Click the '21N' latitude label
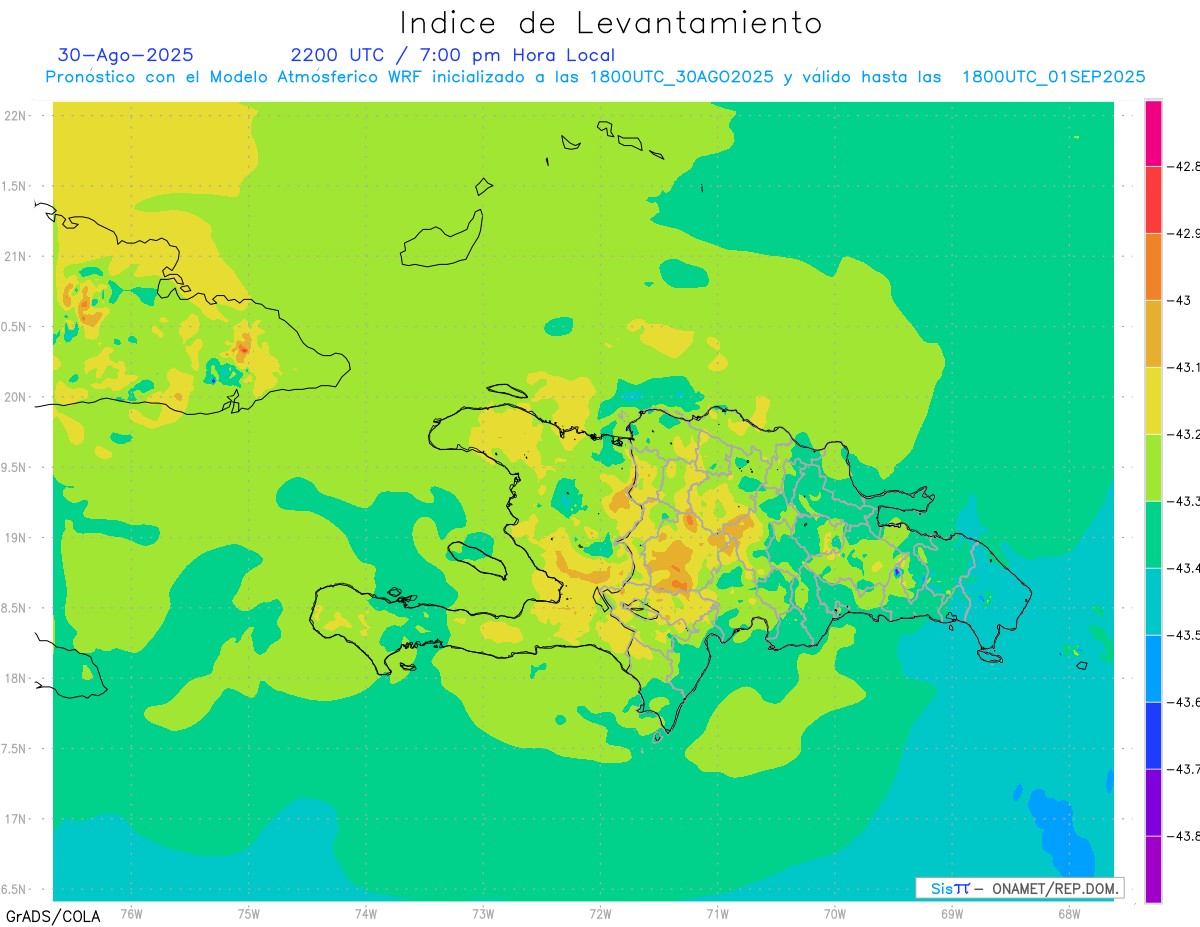The width and height of the screenshot is (1200, 927). coord(15,257)
